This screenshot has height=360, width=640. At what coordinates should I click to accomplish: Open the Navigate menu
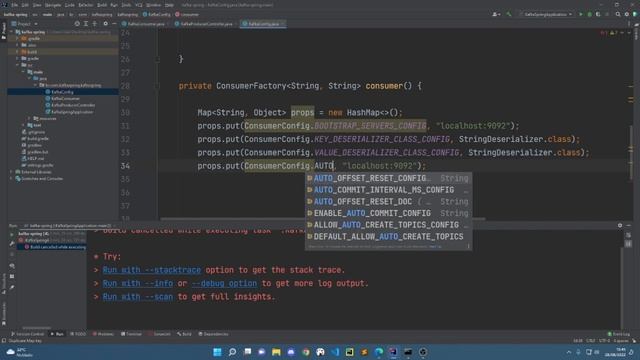[x=53, y=5]
